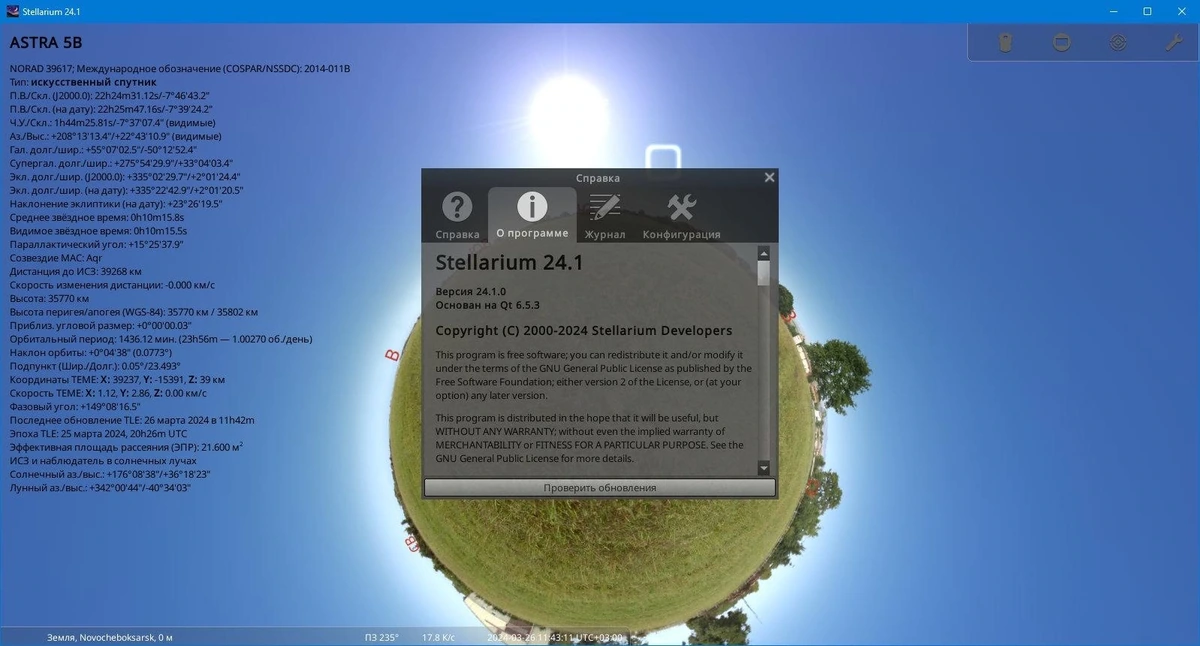Click the scrollbar up arrow in About text
The image size is (1200, 646).
764,254
